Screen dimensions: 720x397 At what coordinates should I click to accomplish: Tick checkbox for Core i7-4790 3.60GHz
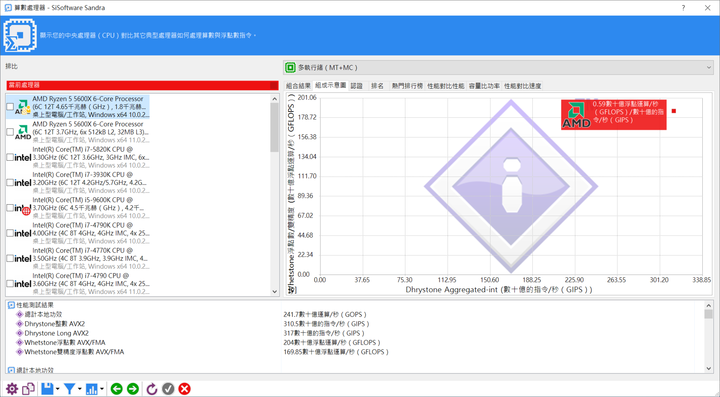[x=10, y=284]
